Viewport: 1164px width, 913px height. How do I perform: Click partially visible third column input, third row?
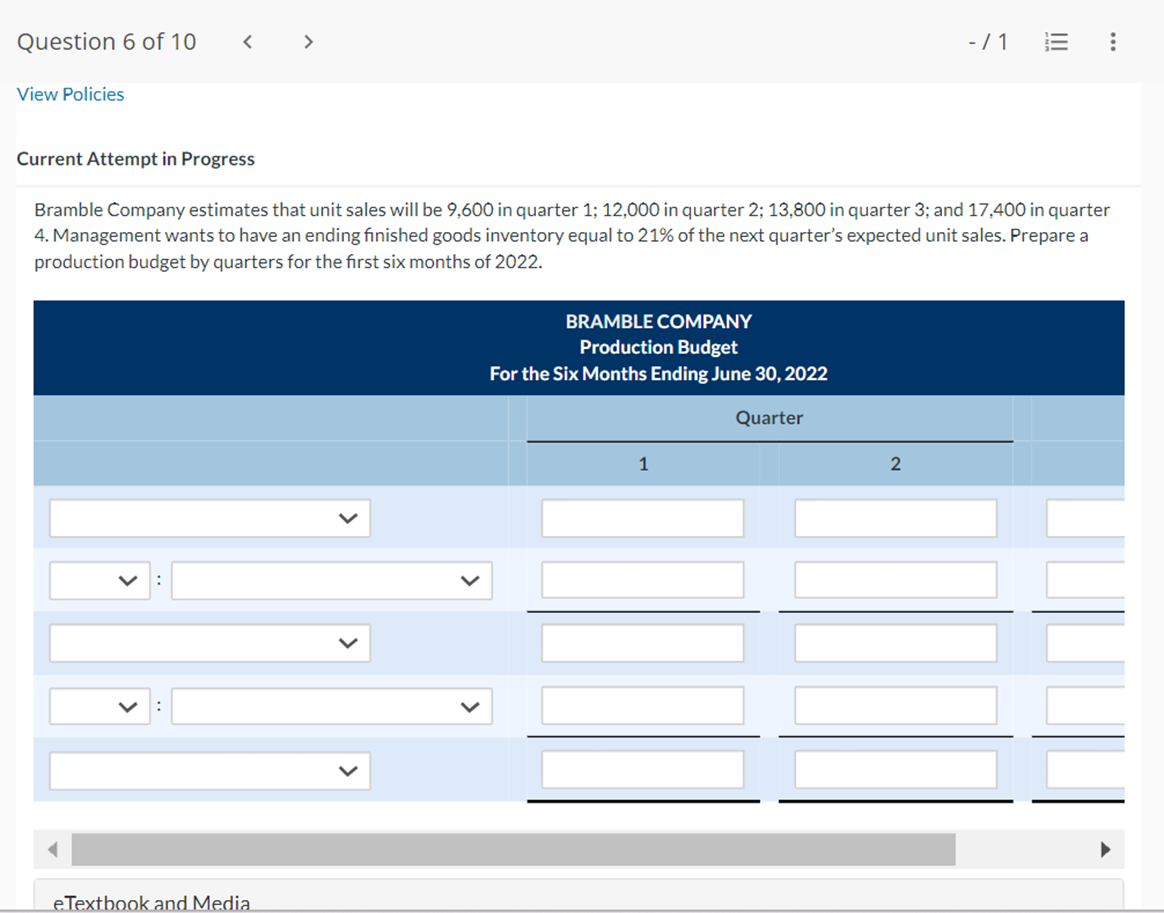[1085, 643]
